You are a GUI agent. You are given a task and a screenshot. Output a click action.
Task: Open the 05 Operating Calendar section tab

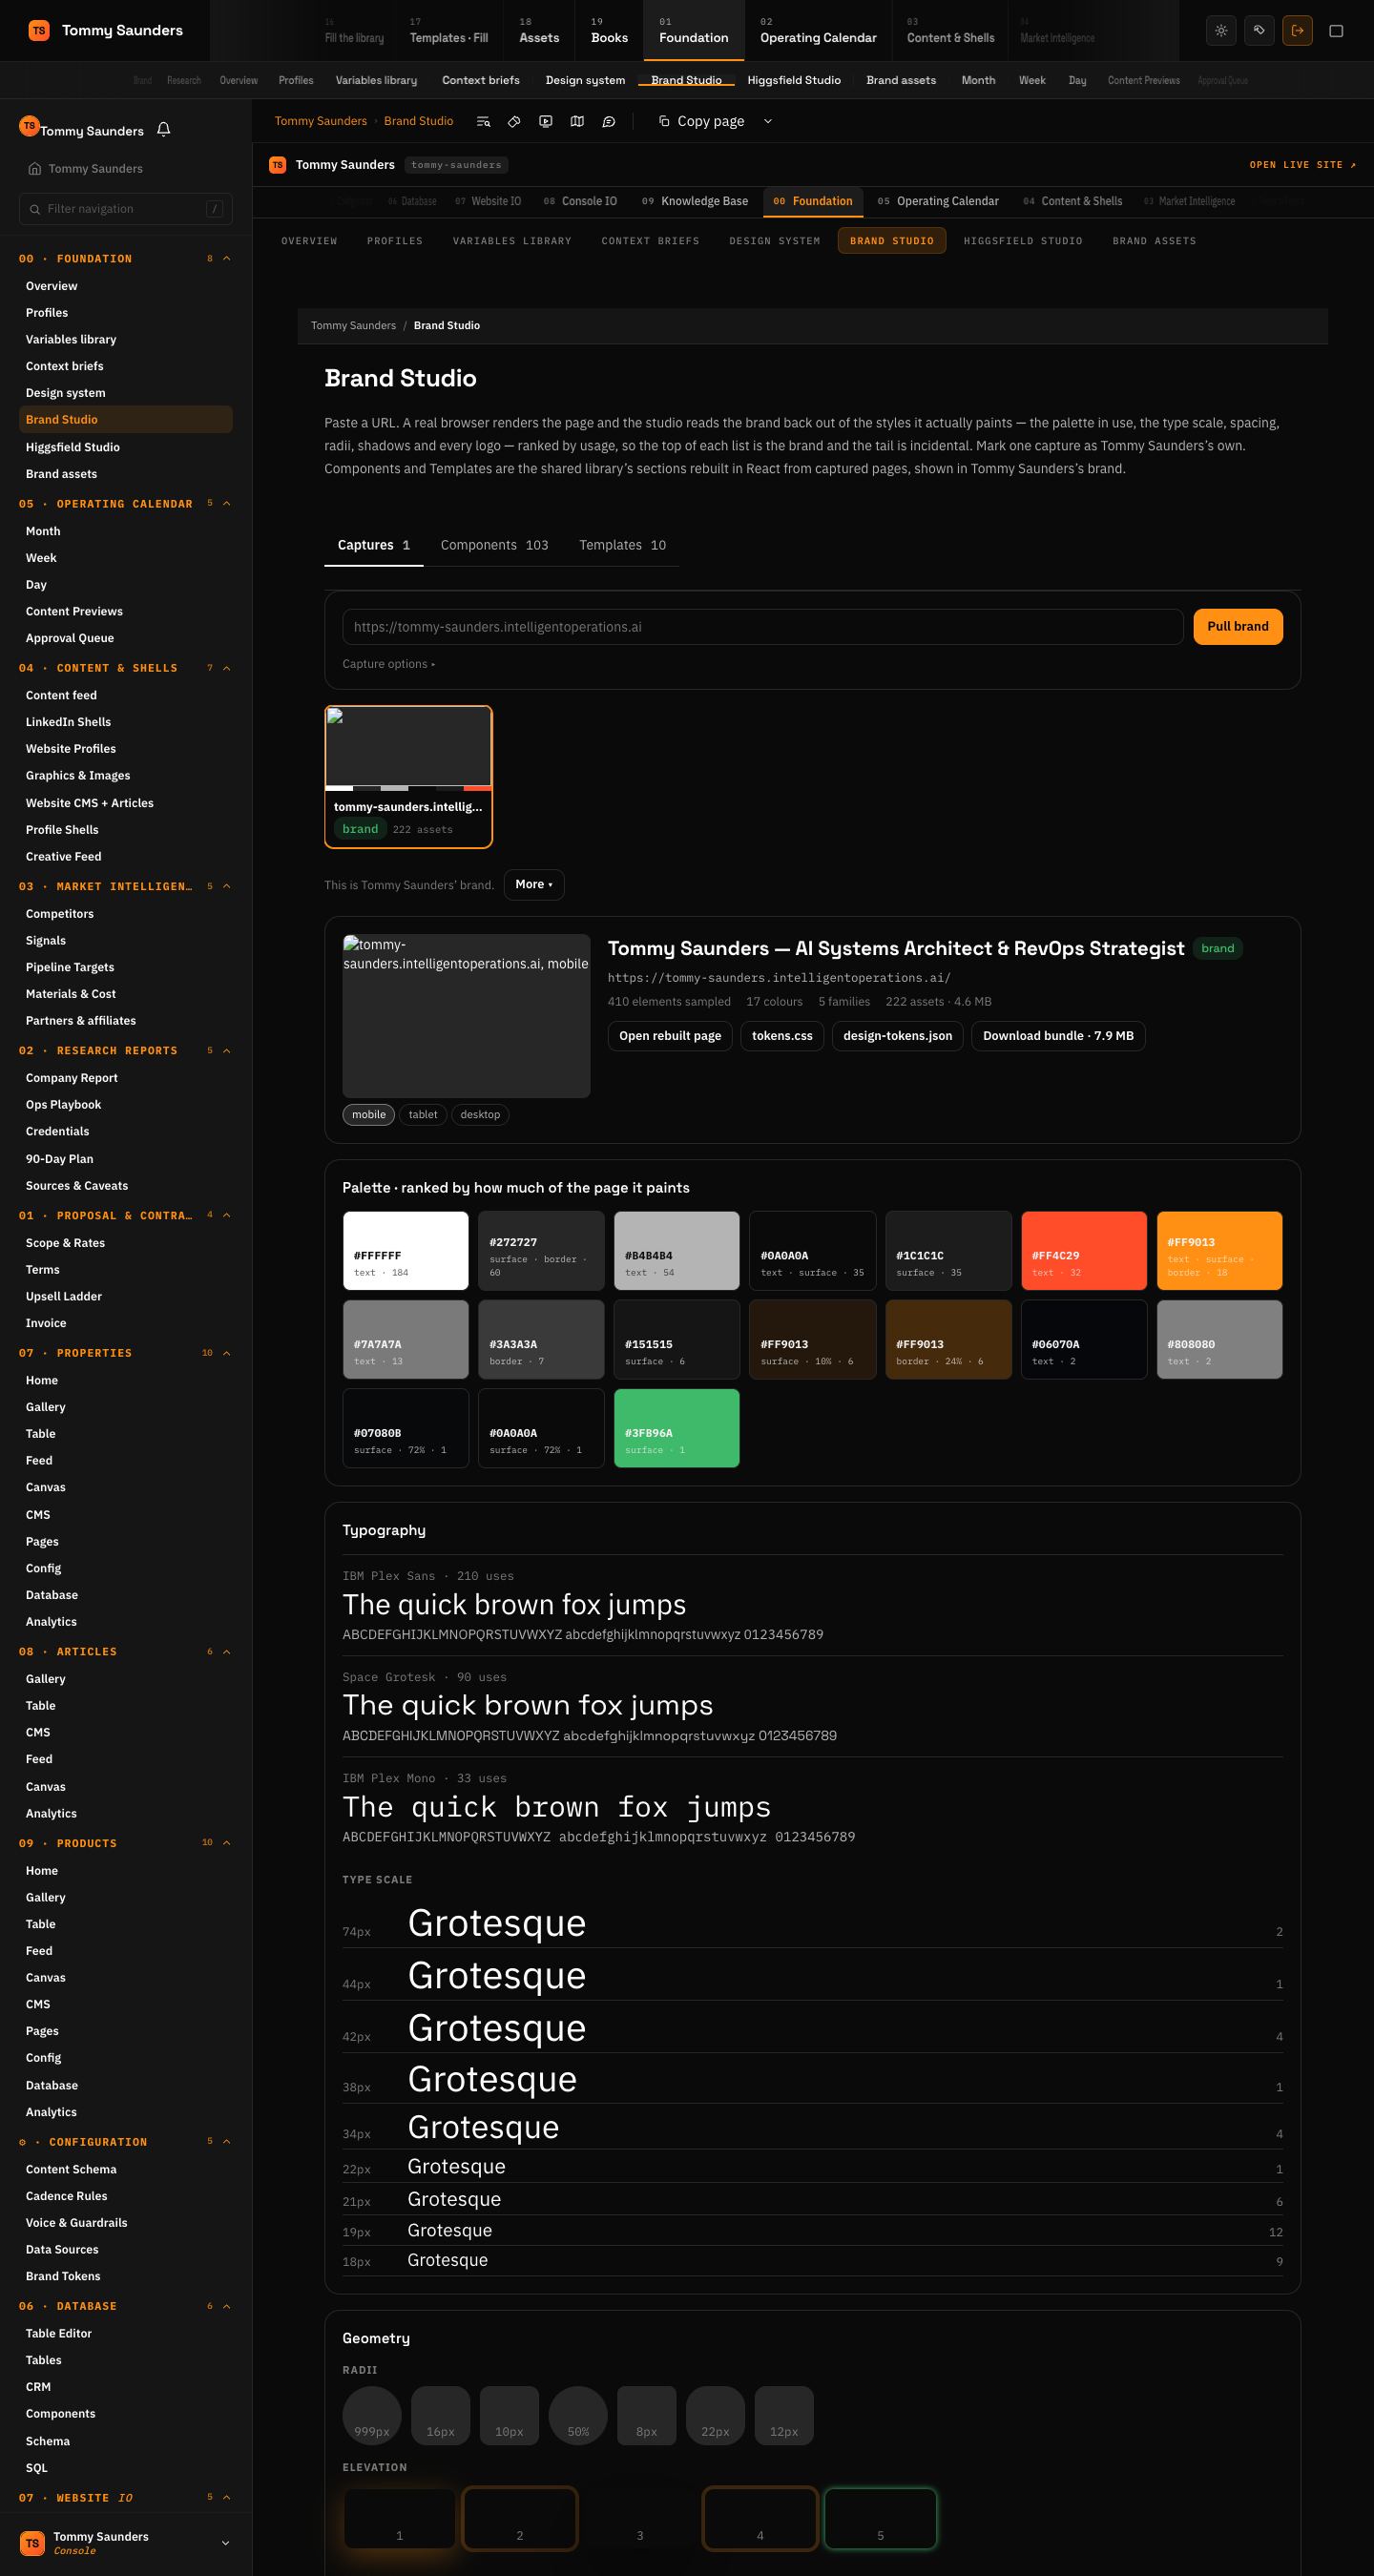coord(938,201)
